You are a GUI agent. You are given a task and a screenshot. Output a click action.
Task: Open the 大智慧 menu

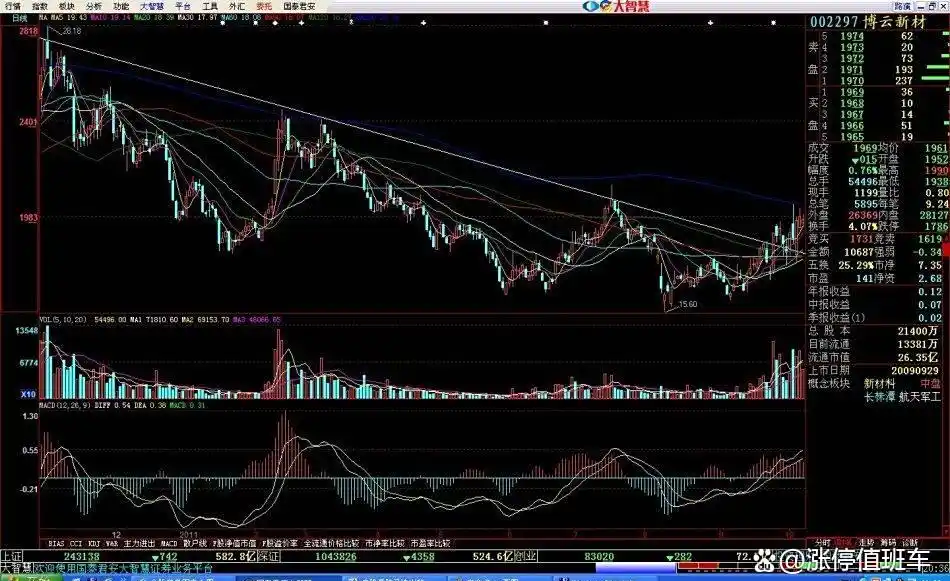point(151,6)
